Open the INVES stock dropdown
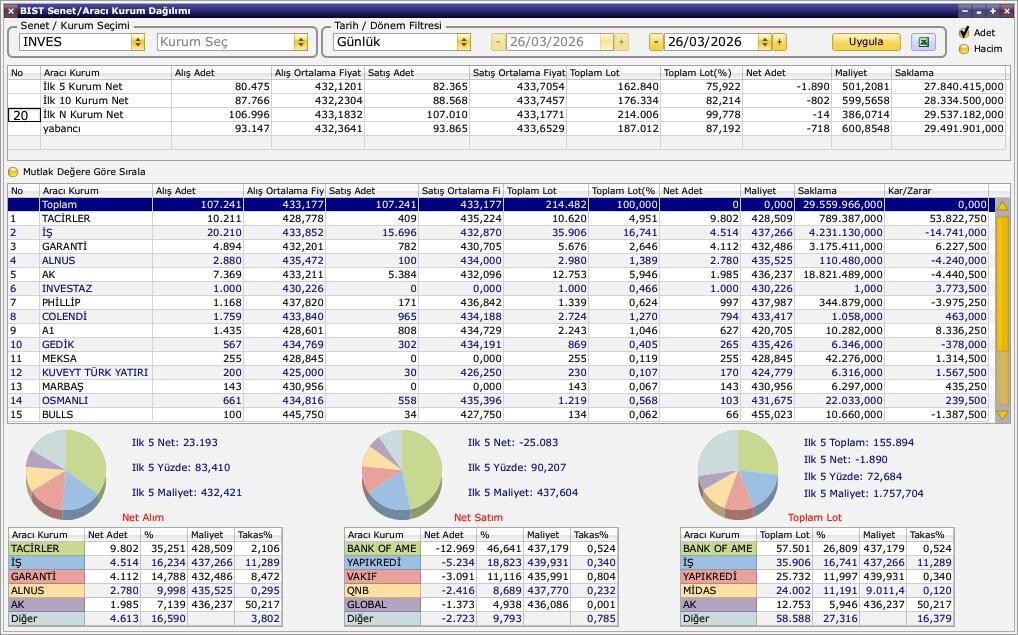Screen dimensions: 1018x635 pos(137,42)
